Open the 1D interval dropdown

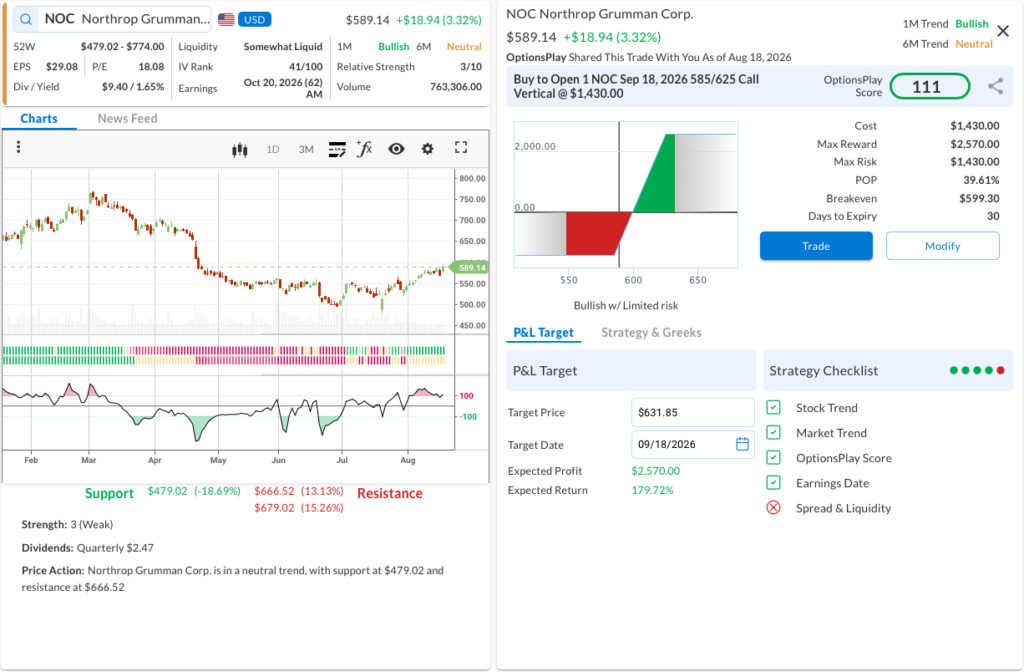pos(273,150)
